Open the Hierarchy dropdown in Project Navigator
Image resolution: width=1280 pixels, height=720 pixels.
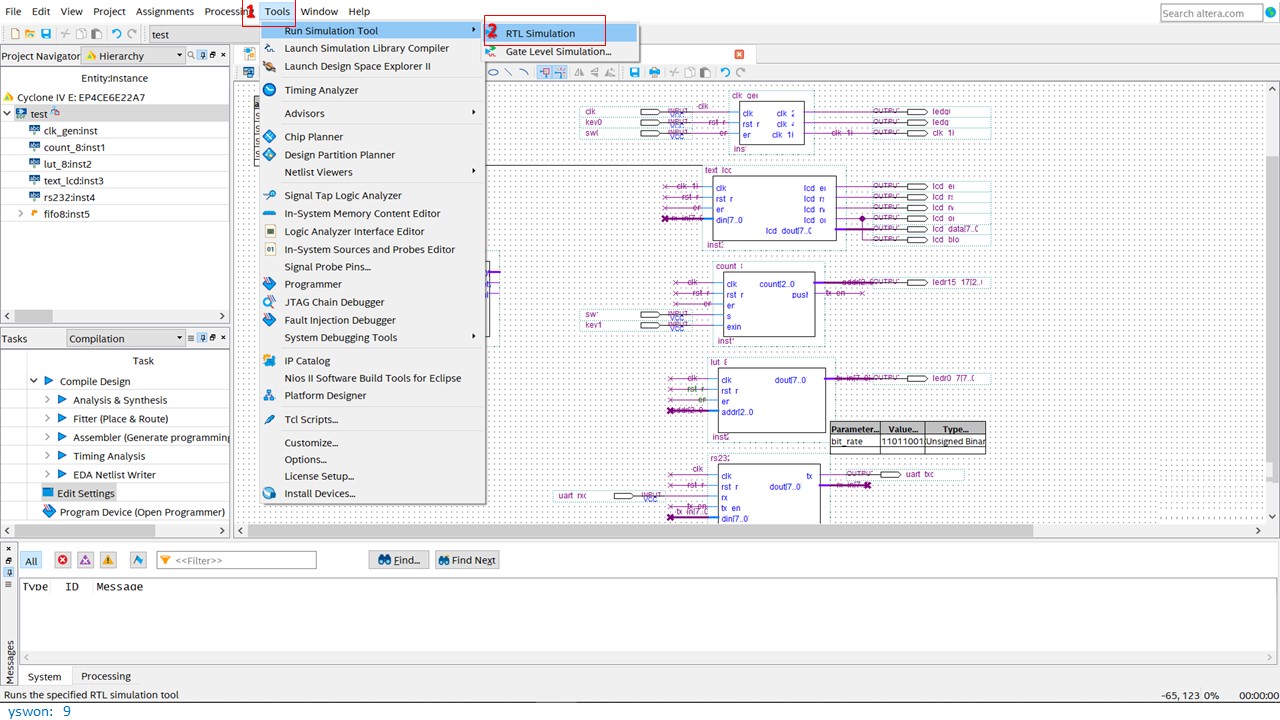point(134,56)
